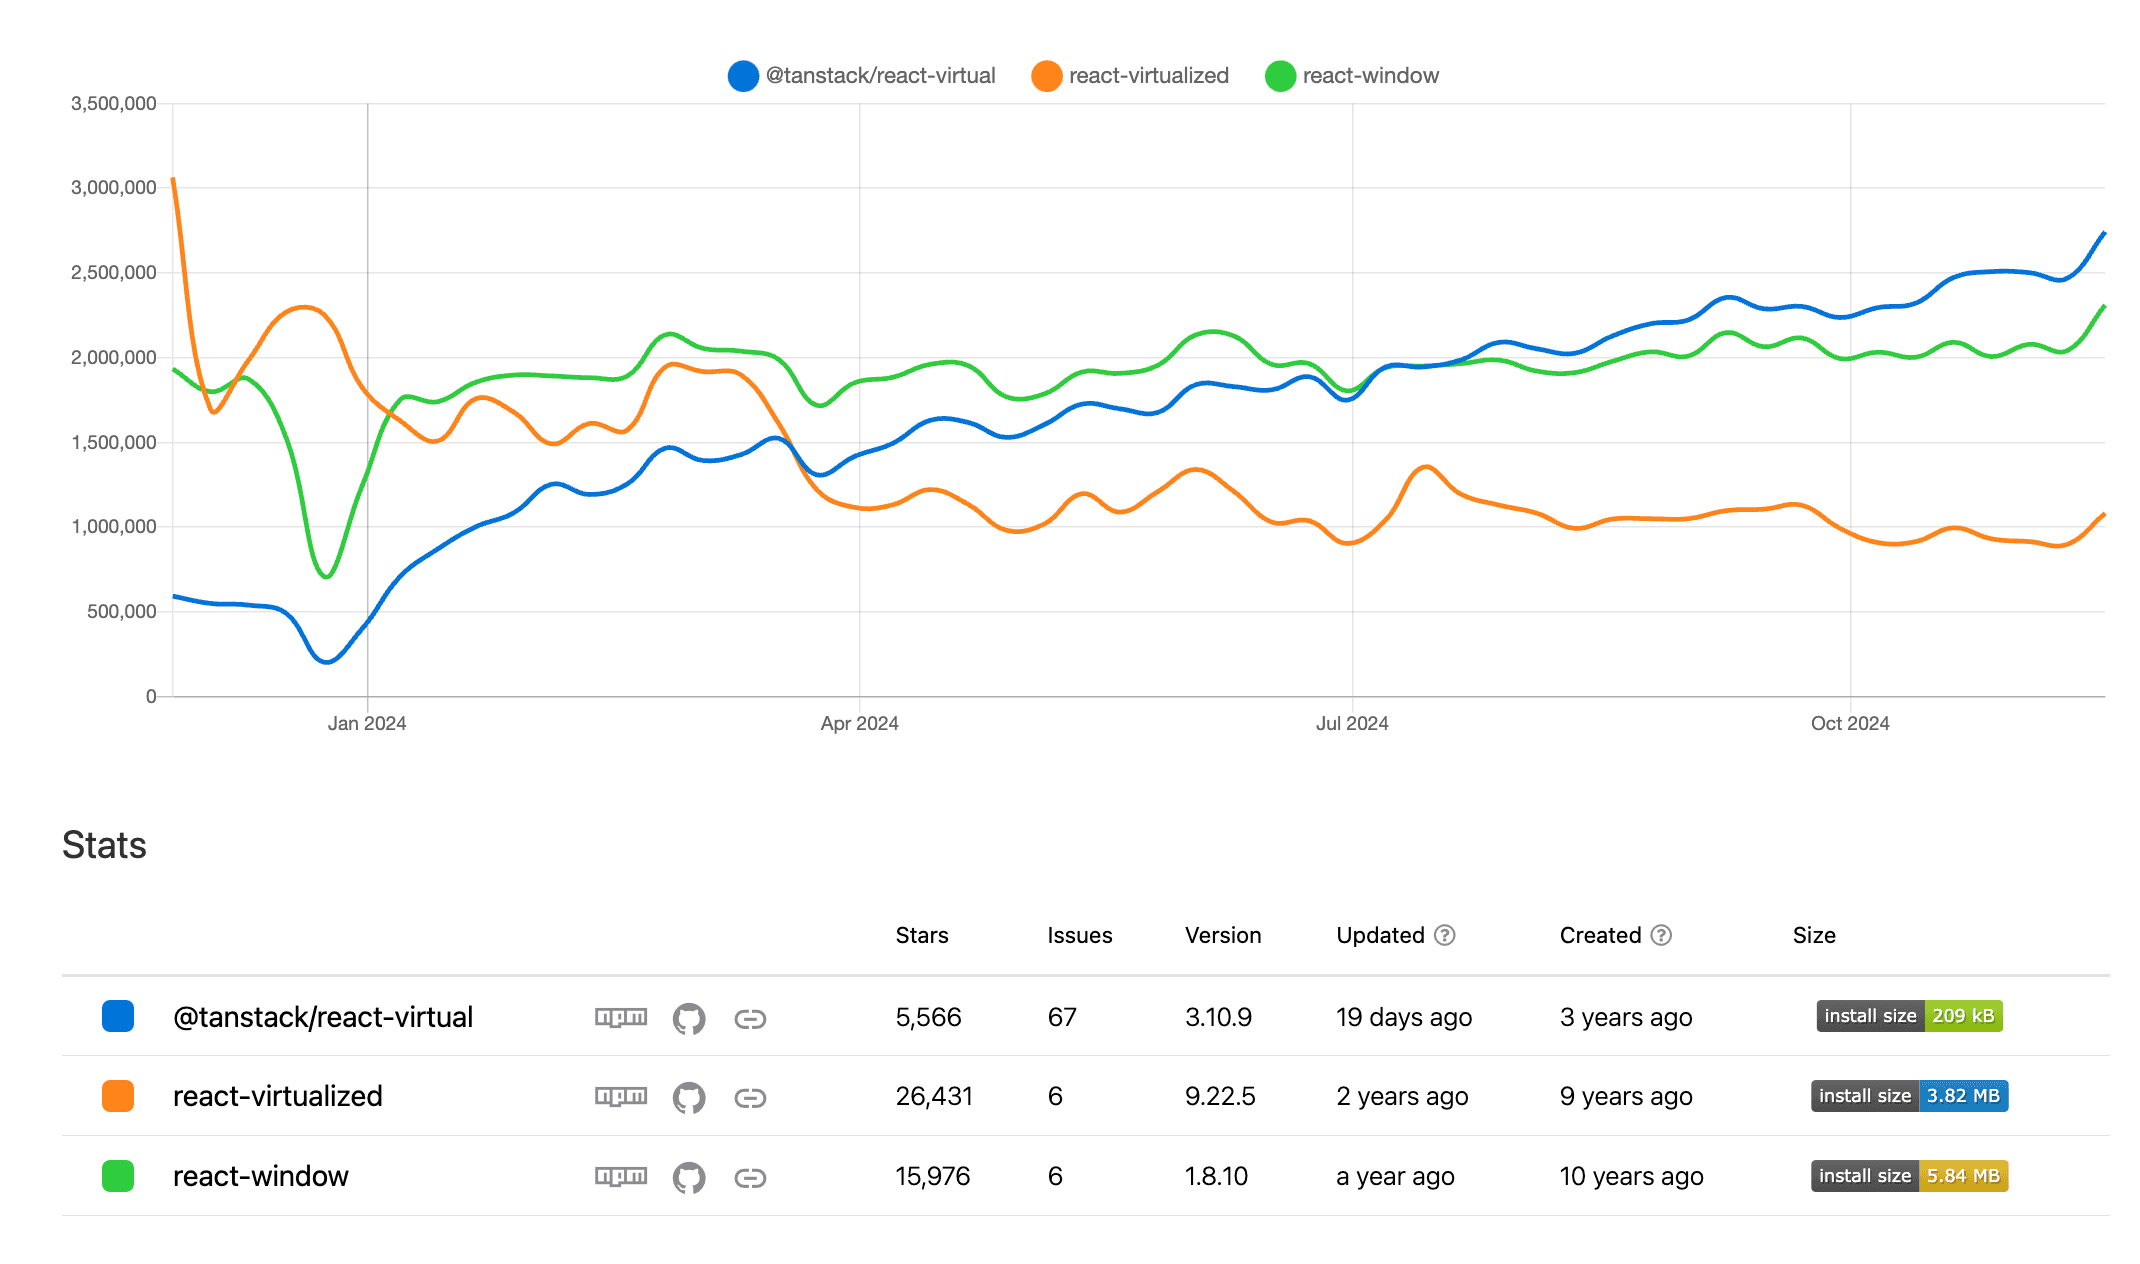Viewport: 2140px width, 1264px height.
Task: Open homepage link for @tanstack/react-virtual
Action: click(x=750, y=1018)
